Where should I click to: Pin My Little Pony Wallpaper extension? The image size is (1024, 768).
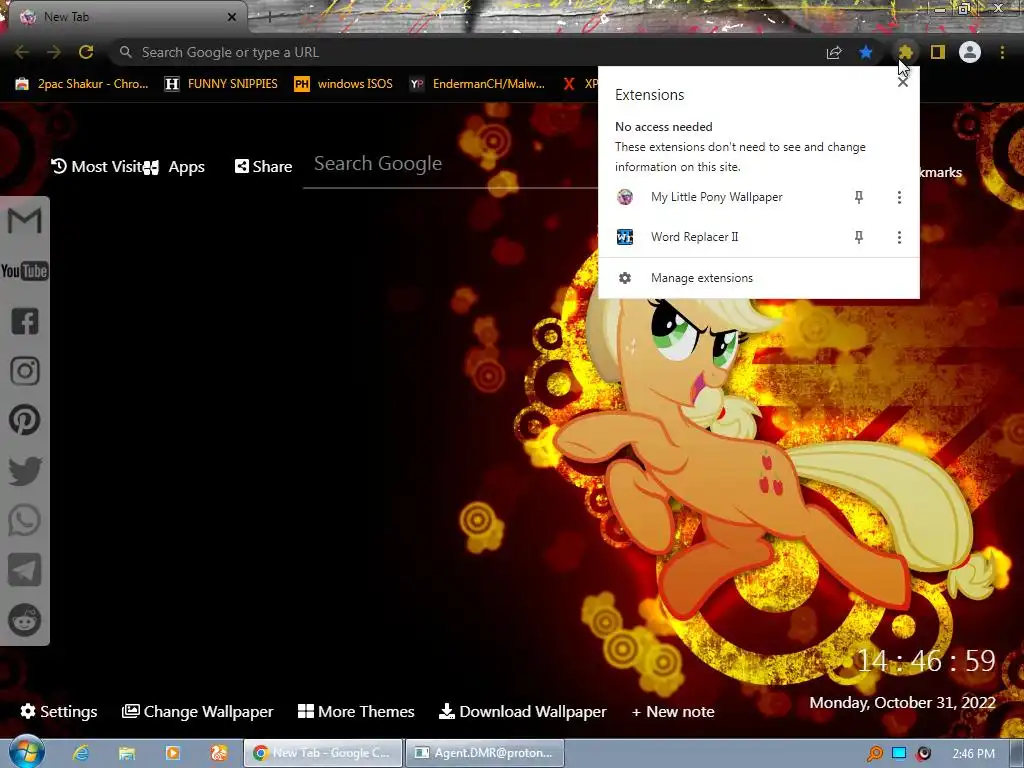point(859,197)
